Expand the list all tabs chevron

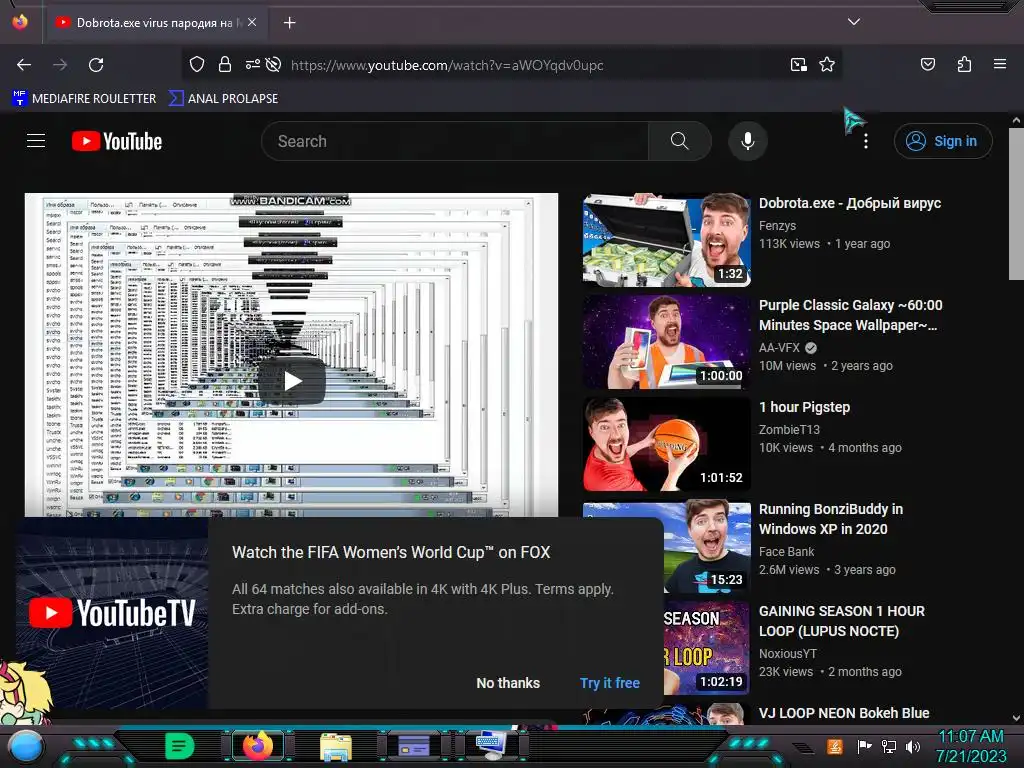pos(854,22)
